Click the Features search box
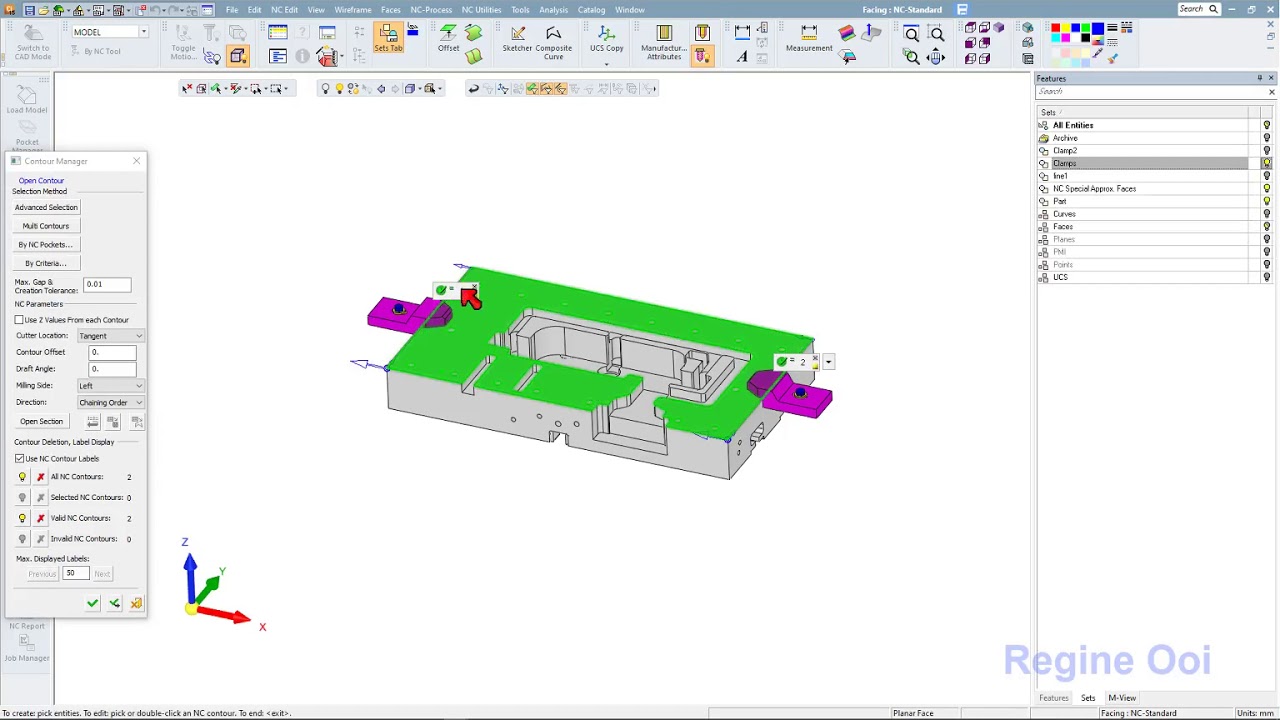Screen dimensions: 1280x720 coord(1150,92)
